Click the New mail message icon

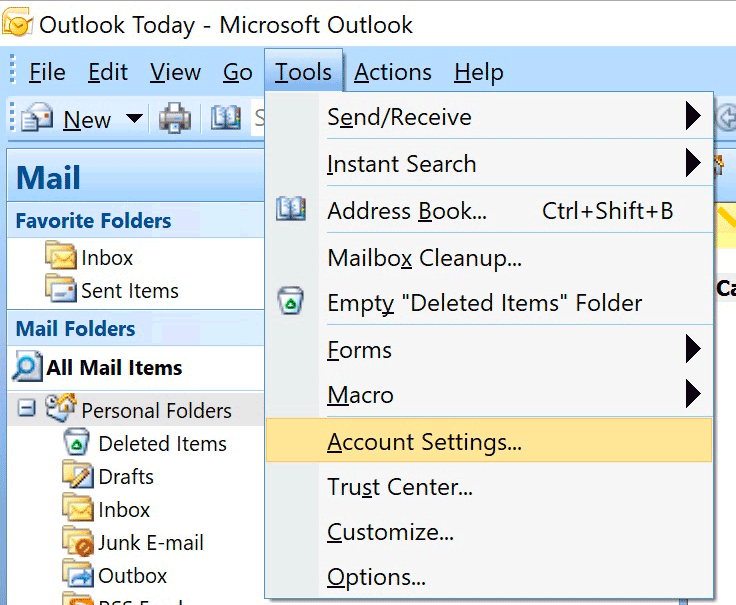point(37,117)
